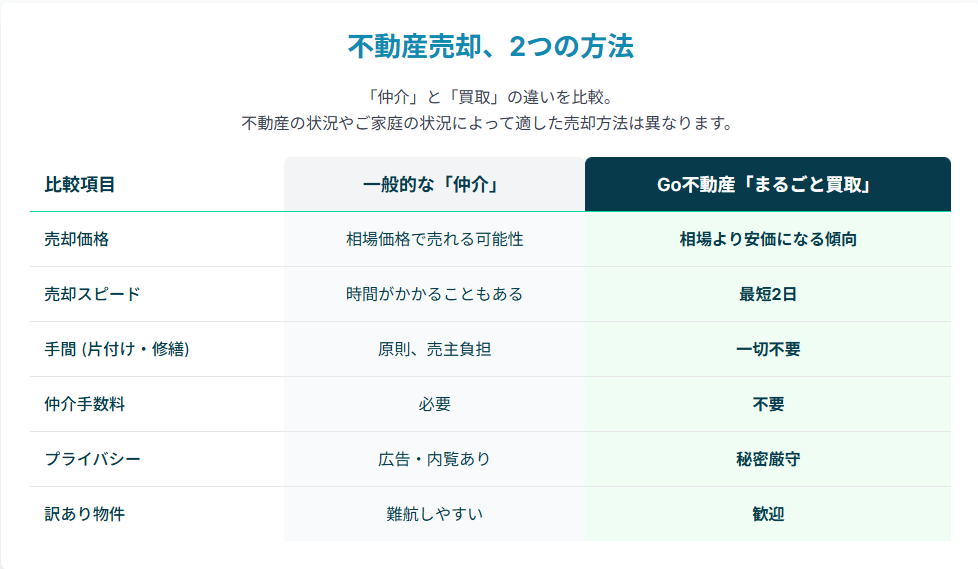Click the 売却価格 row label
The height and width of the screenshot is (569, 978).
pos(76,240)
